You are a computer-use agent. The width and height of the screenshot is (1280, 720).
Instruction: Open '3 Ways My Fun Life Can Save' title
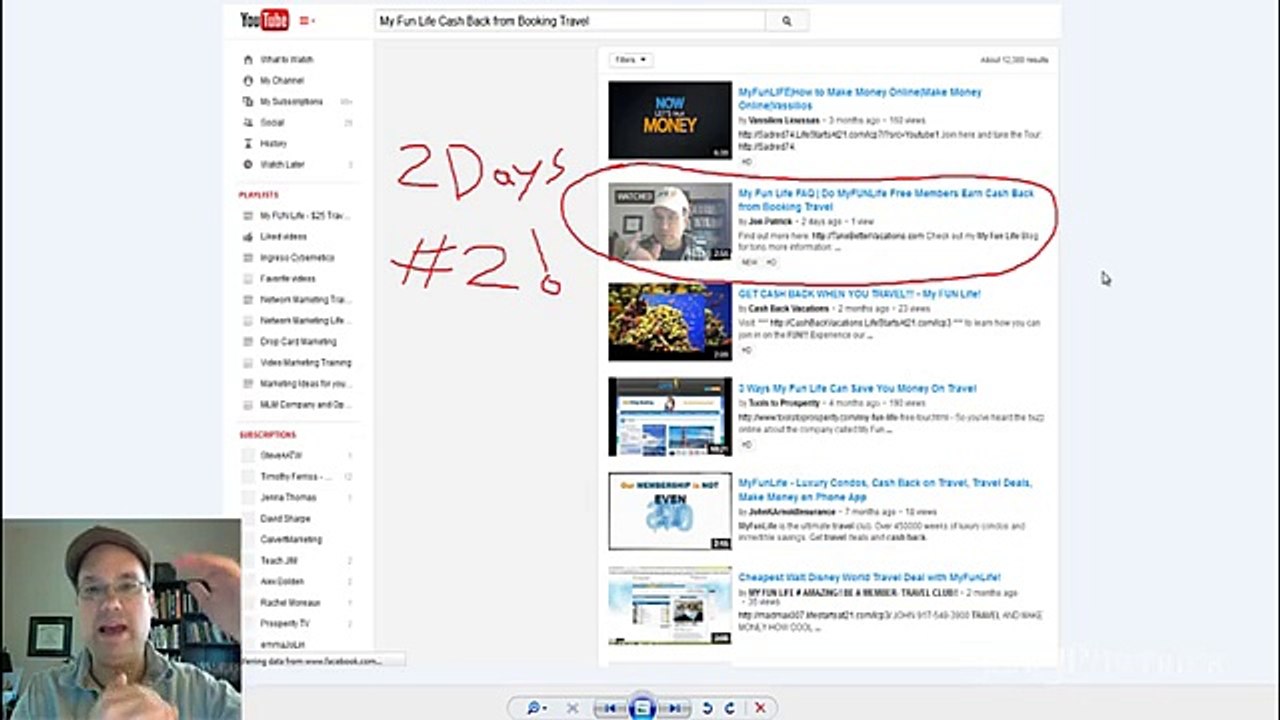point(857,388)
